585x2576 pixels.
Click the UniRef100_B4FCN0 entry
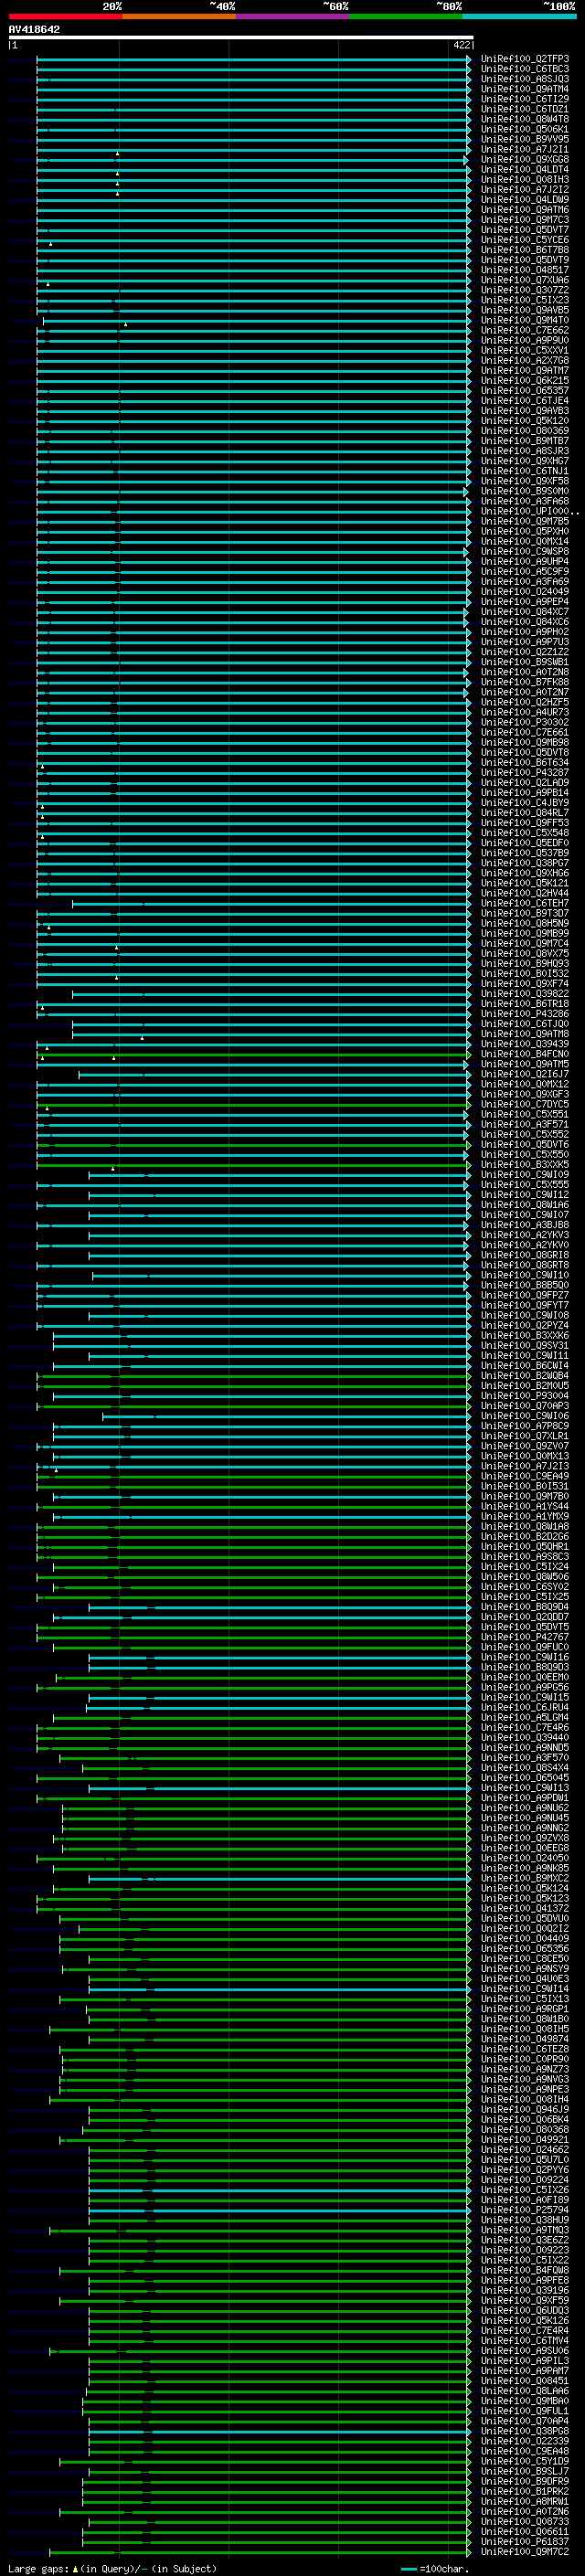525,1054
